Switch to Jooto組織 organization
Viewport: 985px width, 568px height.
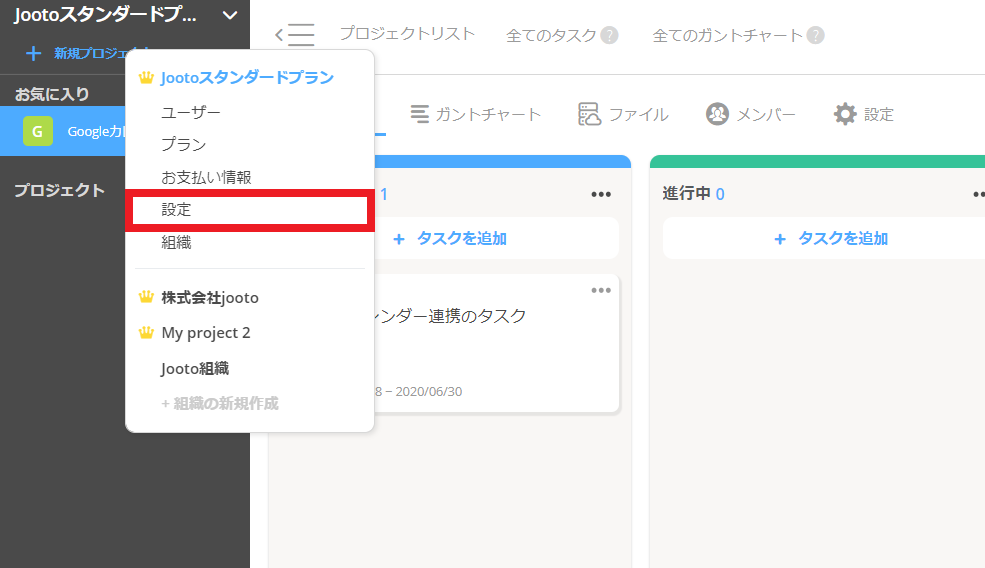pos(195,368)
